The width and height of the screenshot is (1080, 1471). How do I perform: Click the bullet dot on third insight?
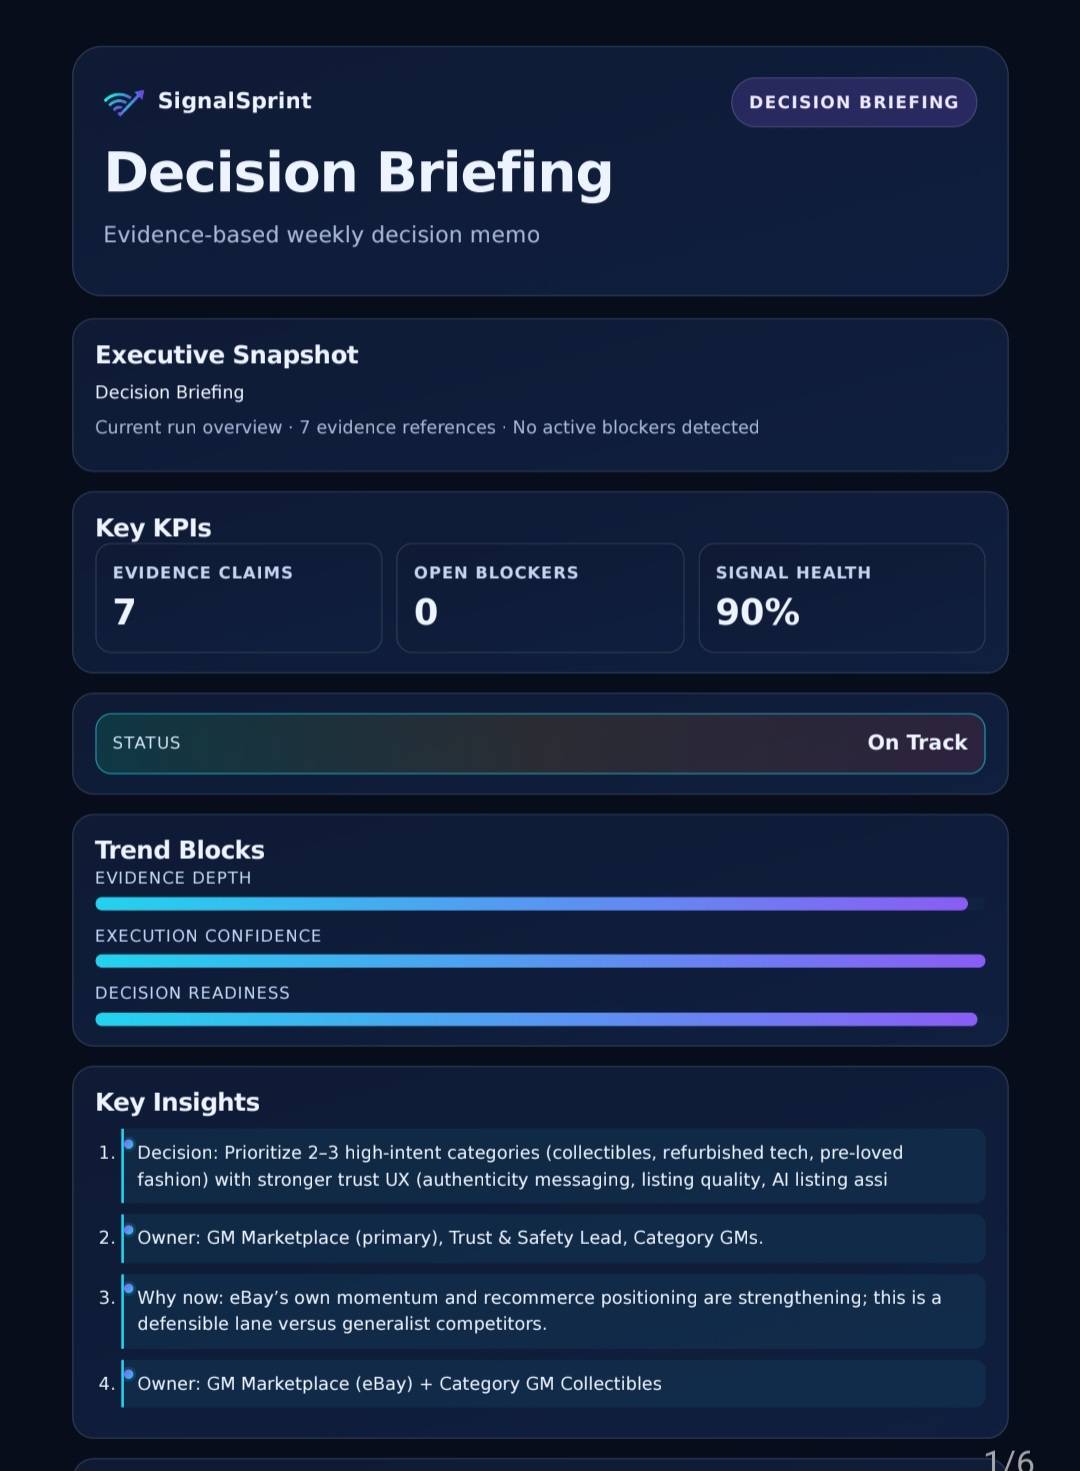coord(129,1288)
